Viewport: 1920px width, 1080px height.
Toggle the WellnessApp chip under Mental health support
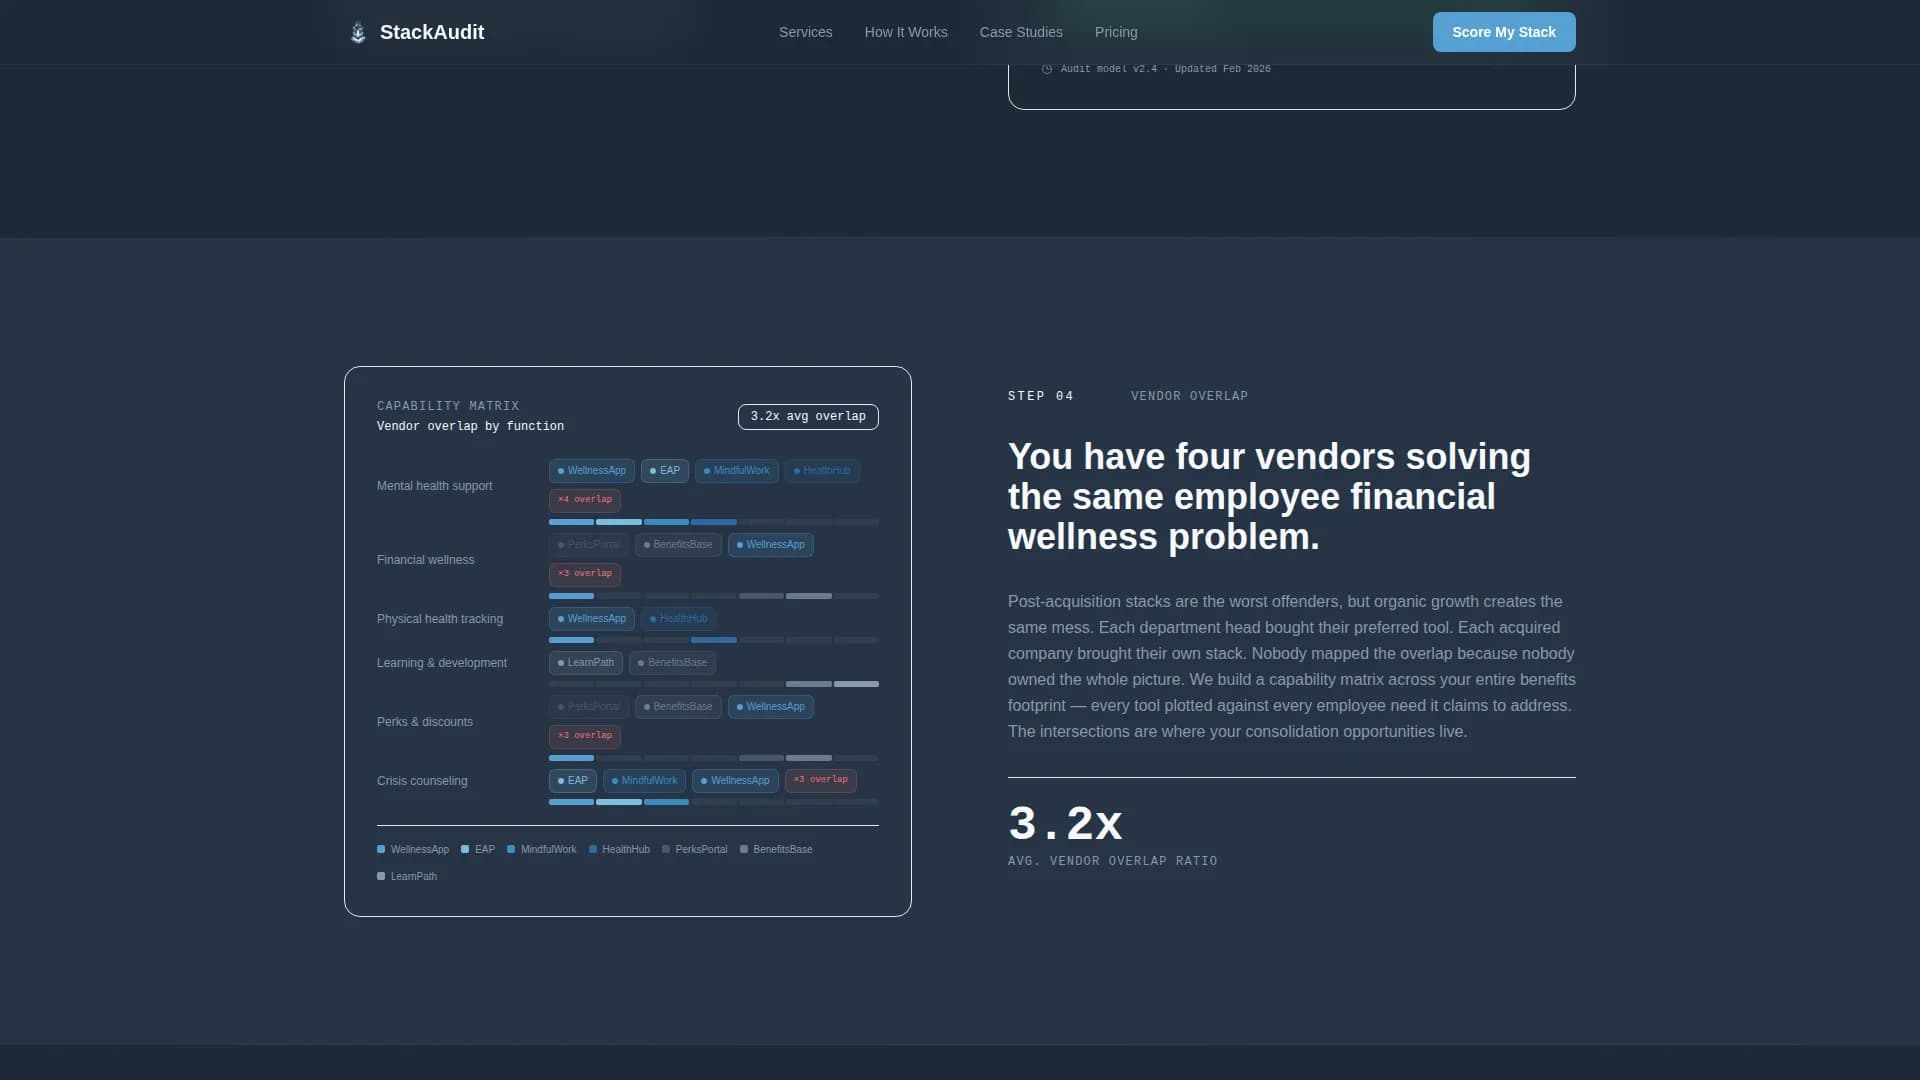click(x=591, y=470)
